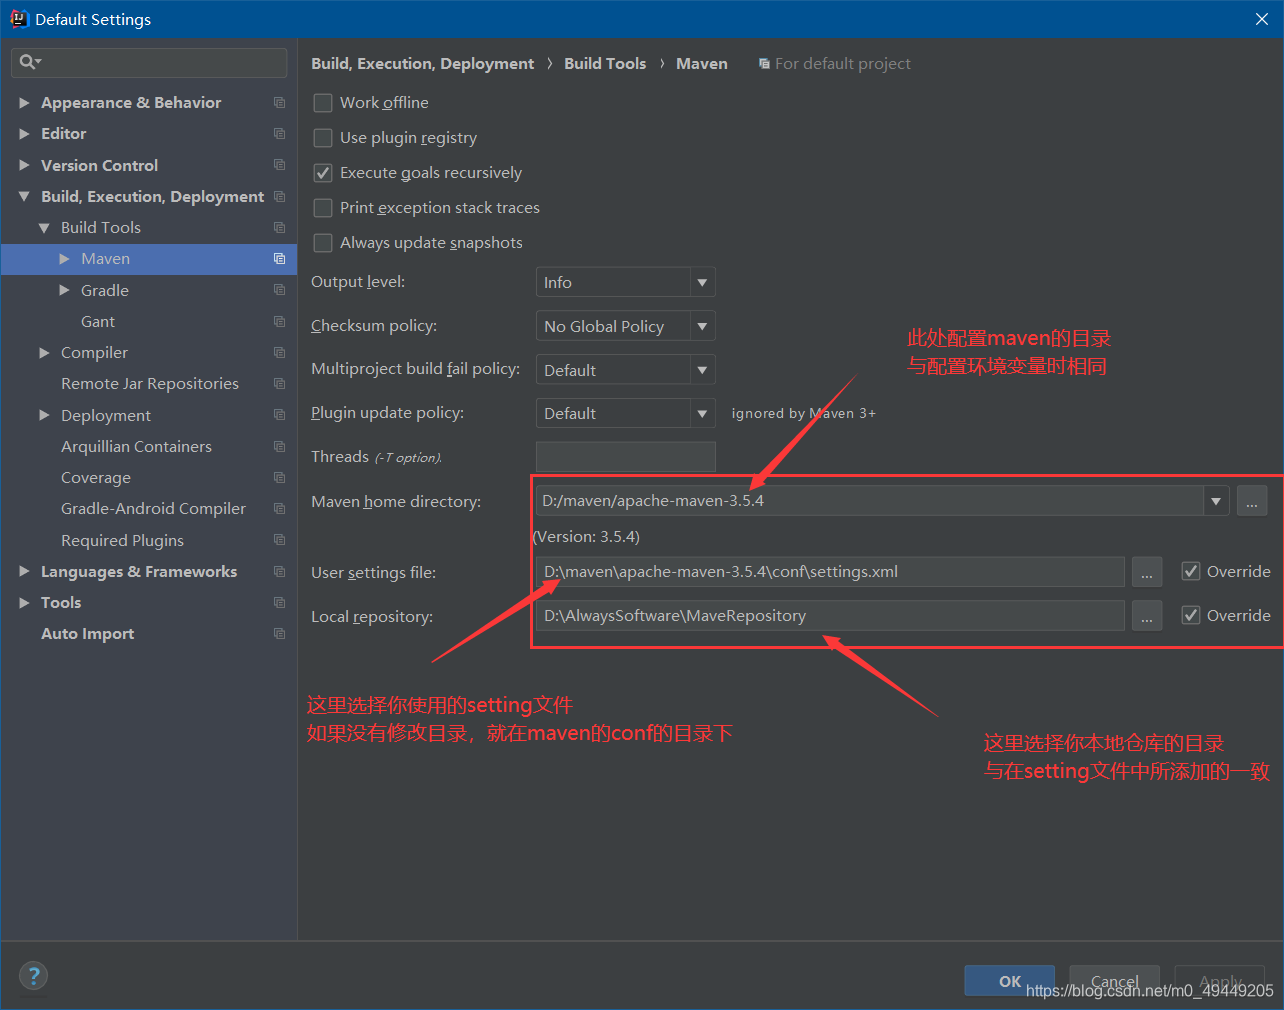Click the Cancel button

tap(1115, 981)
